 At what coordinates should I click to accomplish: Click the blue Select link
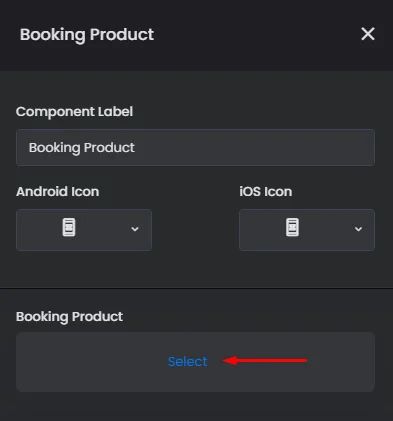188,361
